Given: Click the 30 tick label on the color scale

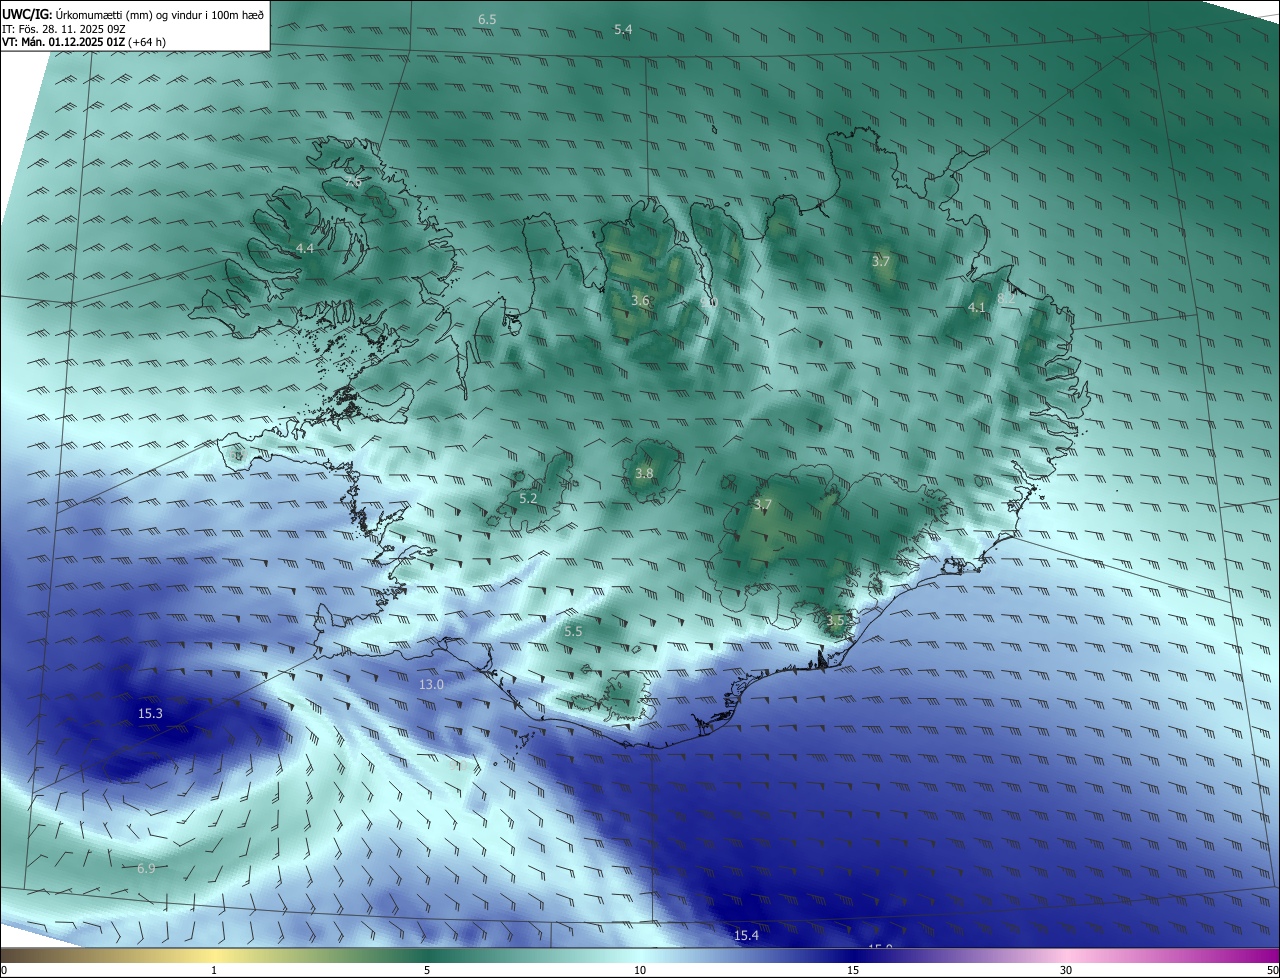Looking at the screenshot, I should pyautogui.click(x=1066, y=970).
